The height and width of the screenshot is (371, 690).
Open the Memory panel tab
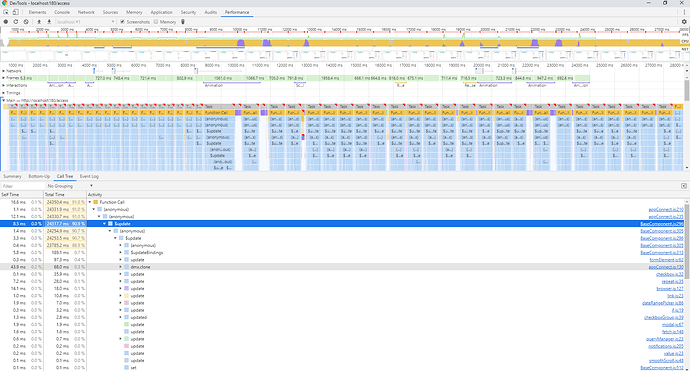coord(134,12)
